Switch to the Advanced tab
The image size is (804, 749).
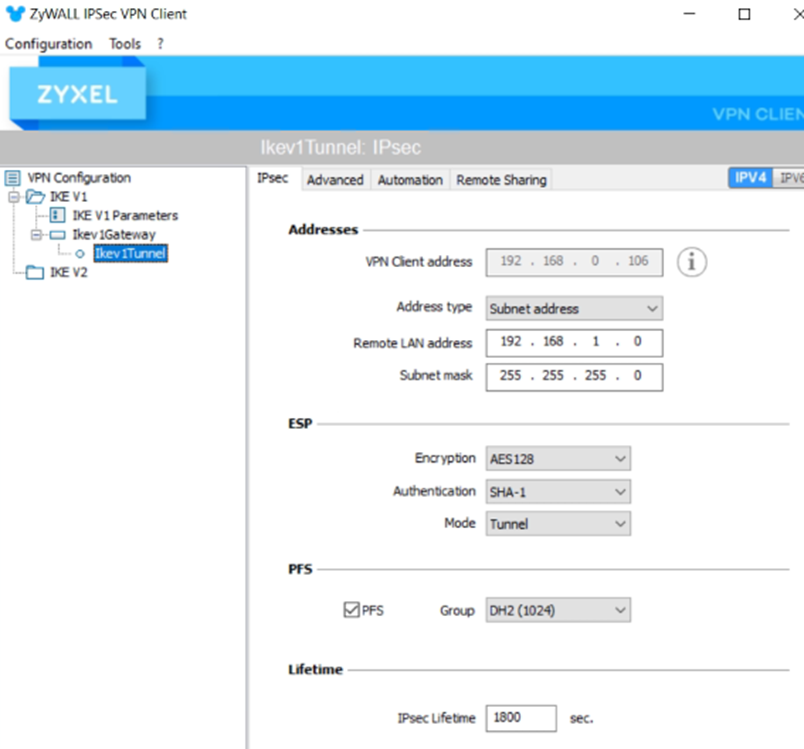(x=335, y=180)
